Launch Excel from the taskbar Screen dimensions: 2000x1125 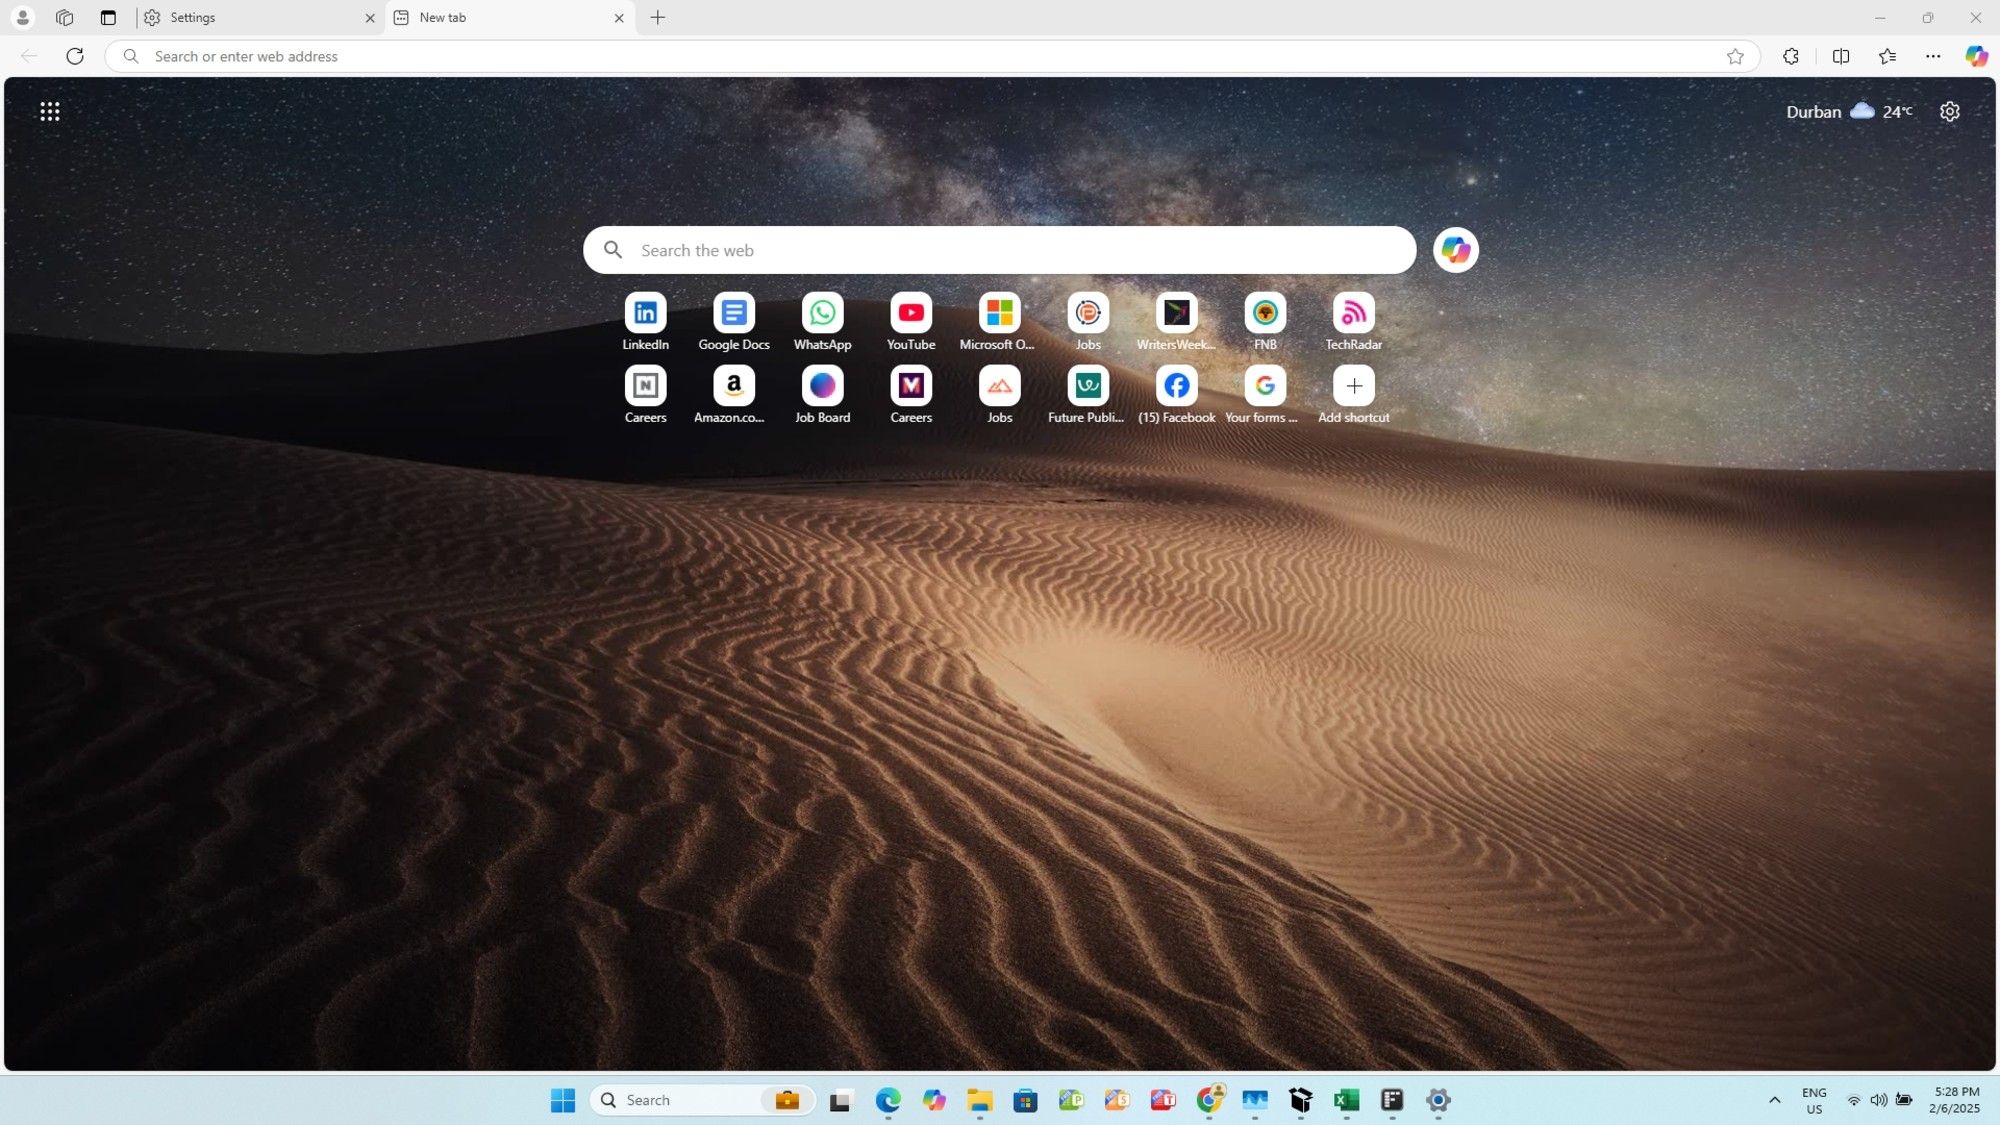tap(1345, 1100)
